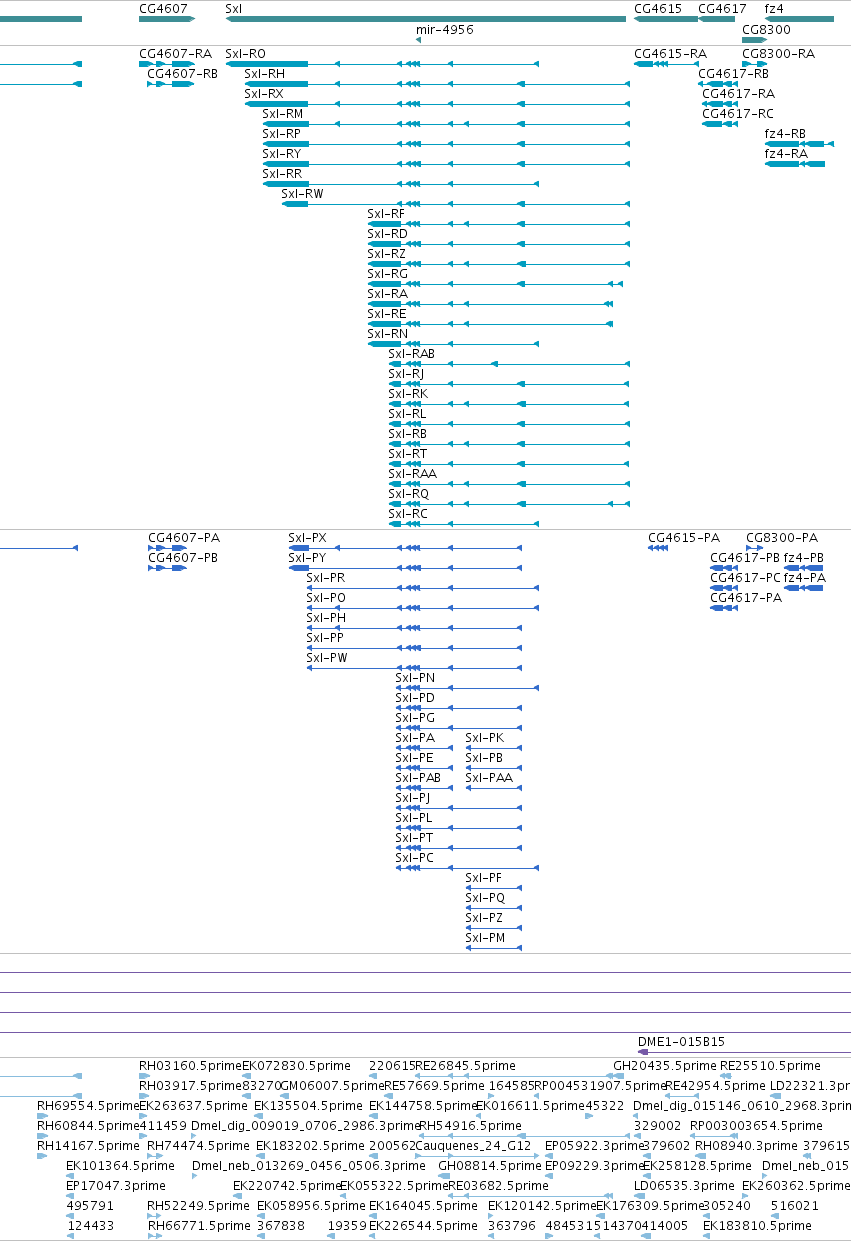851x1241 pixels.
Task: Select EST EP09229.3prime
Action: (596, 1165)
